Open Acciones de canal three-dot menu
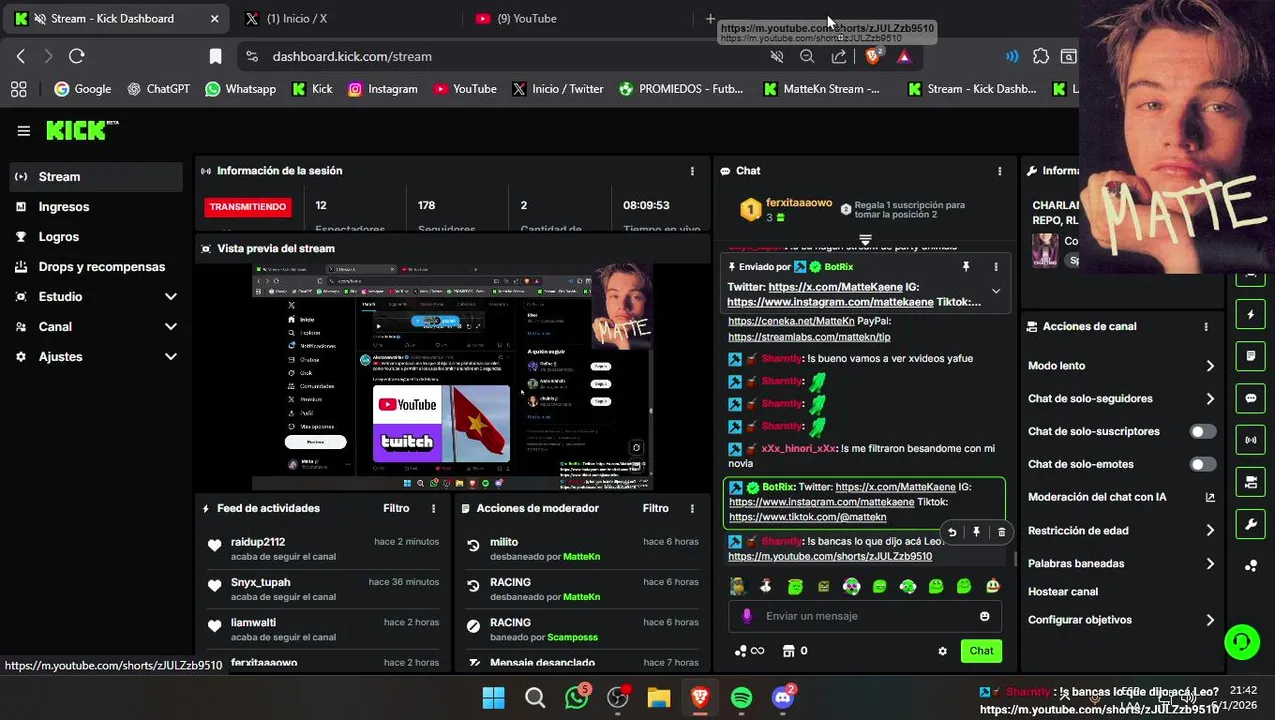The width and height of the screenshot is (1275, 720). tap(1206, 327)
